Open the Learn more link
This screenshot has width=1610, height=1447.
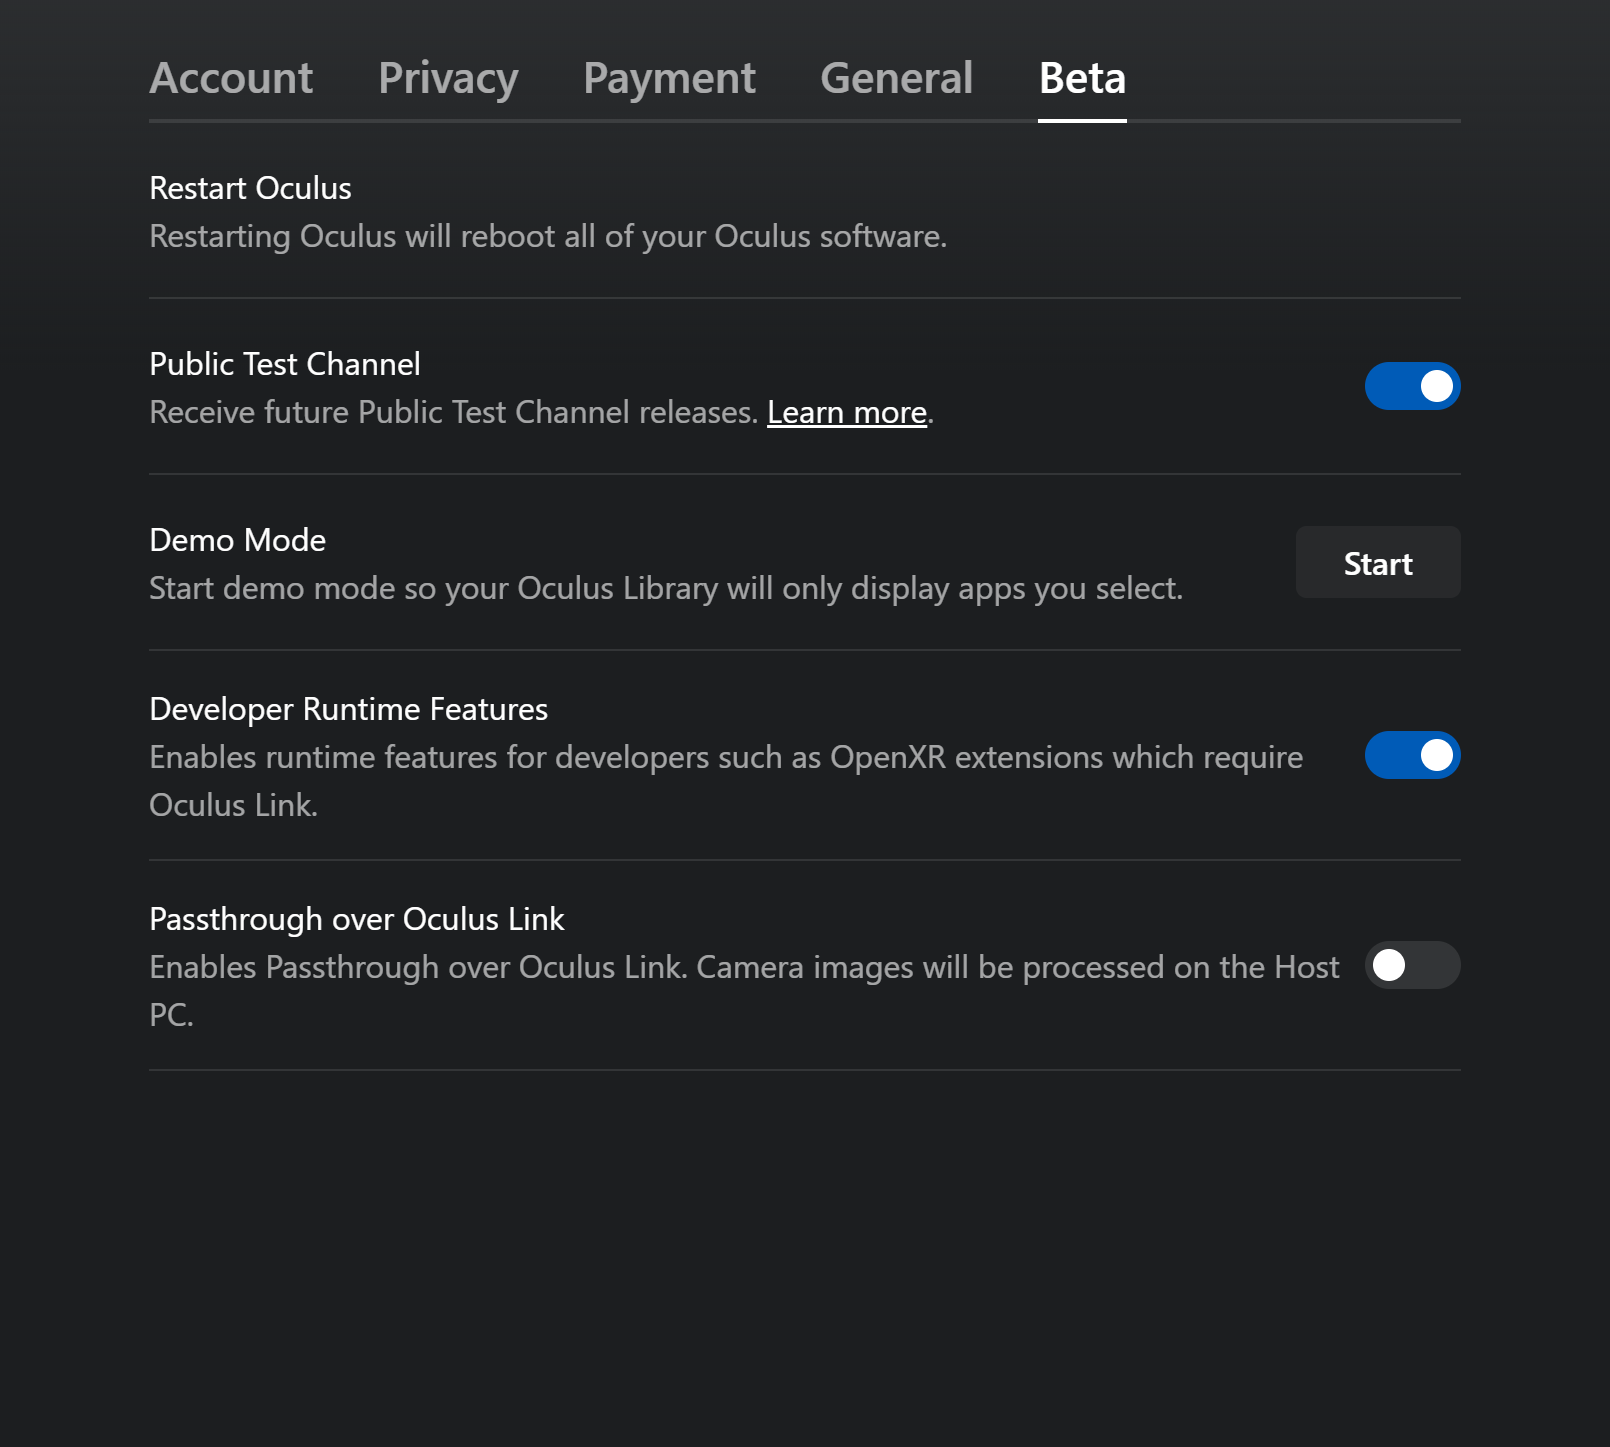tap(847, 412)
